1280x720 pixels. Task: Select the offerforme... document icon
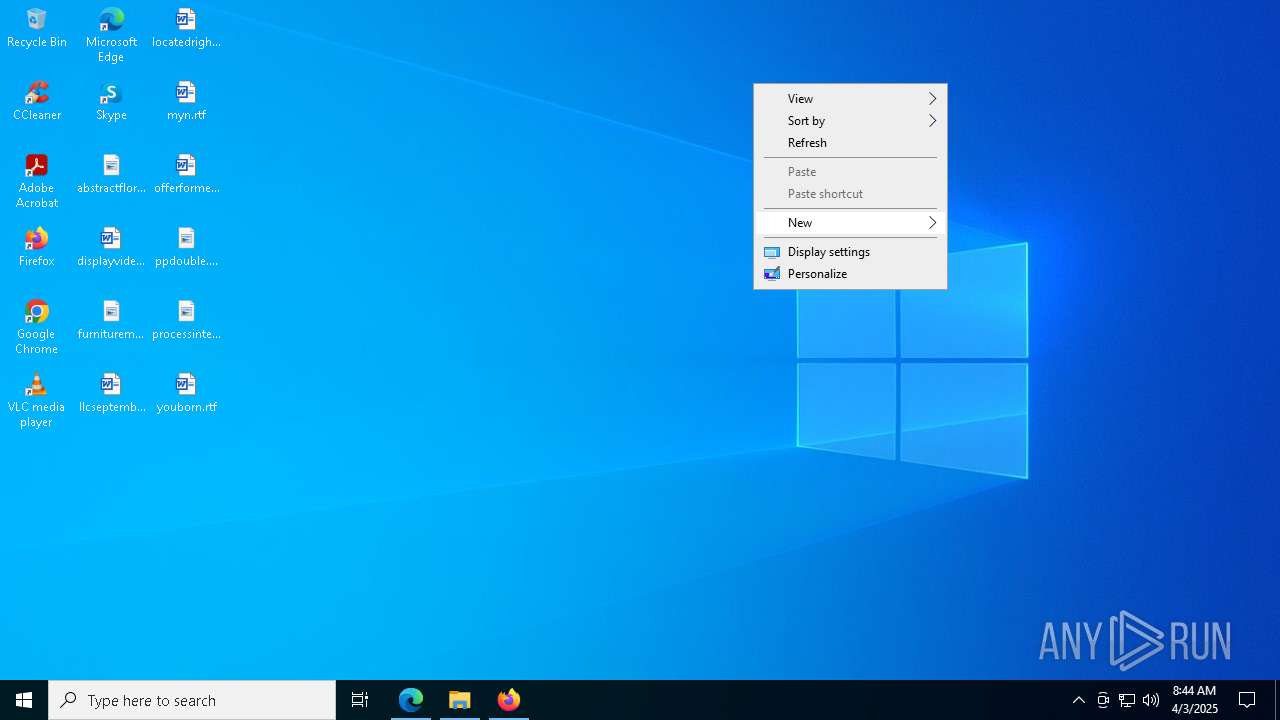186,174
